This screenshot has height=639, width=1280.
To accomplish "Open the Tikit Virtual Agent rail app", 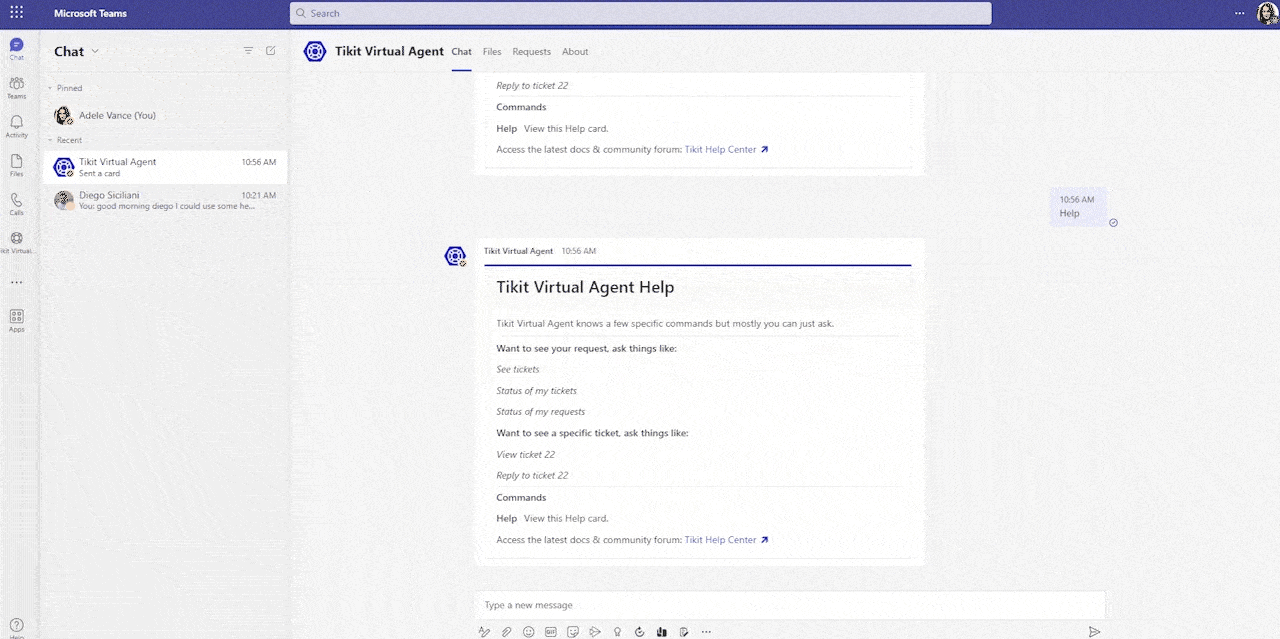I will coord(17,243).
